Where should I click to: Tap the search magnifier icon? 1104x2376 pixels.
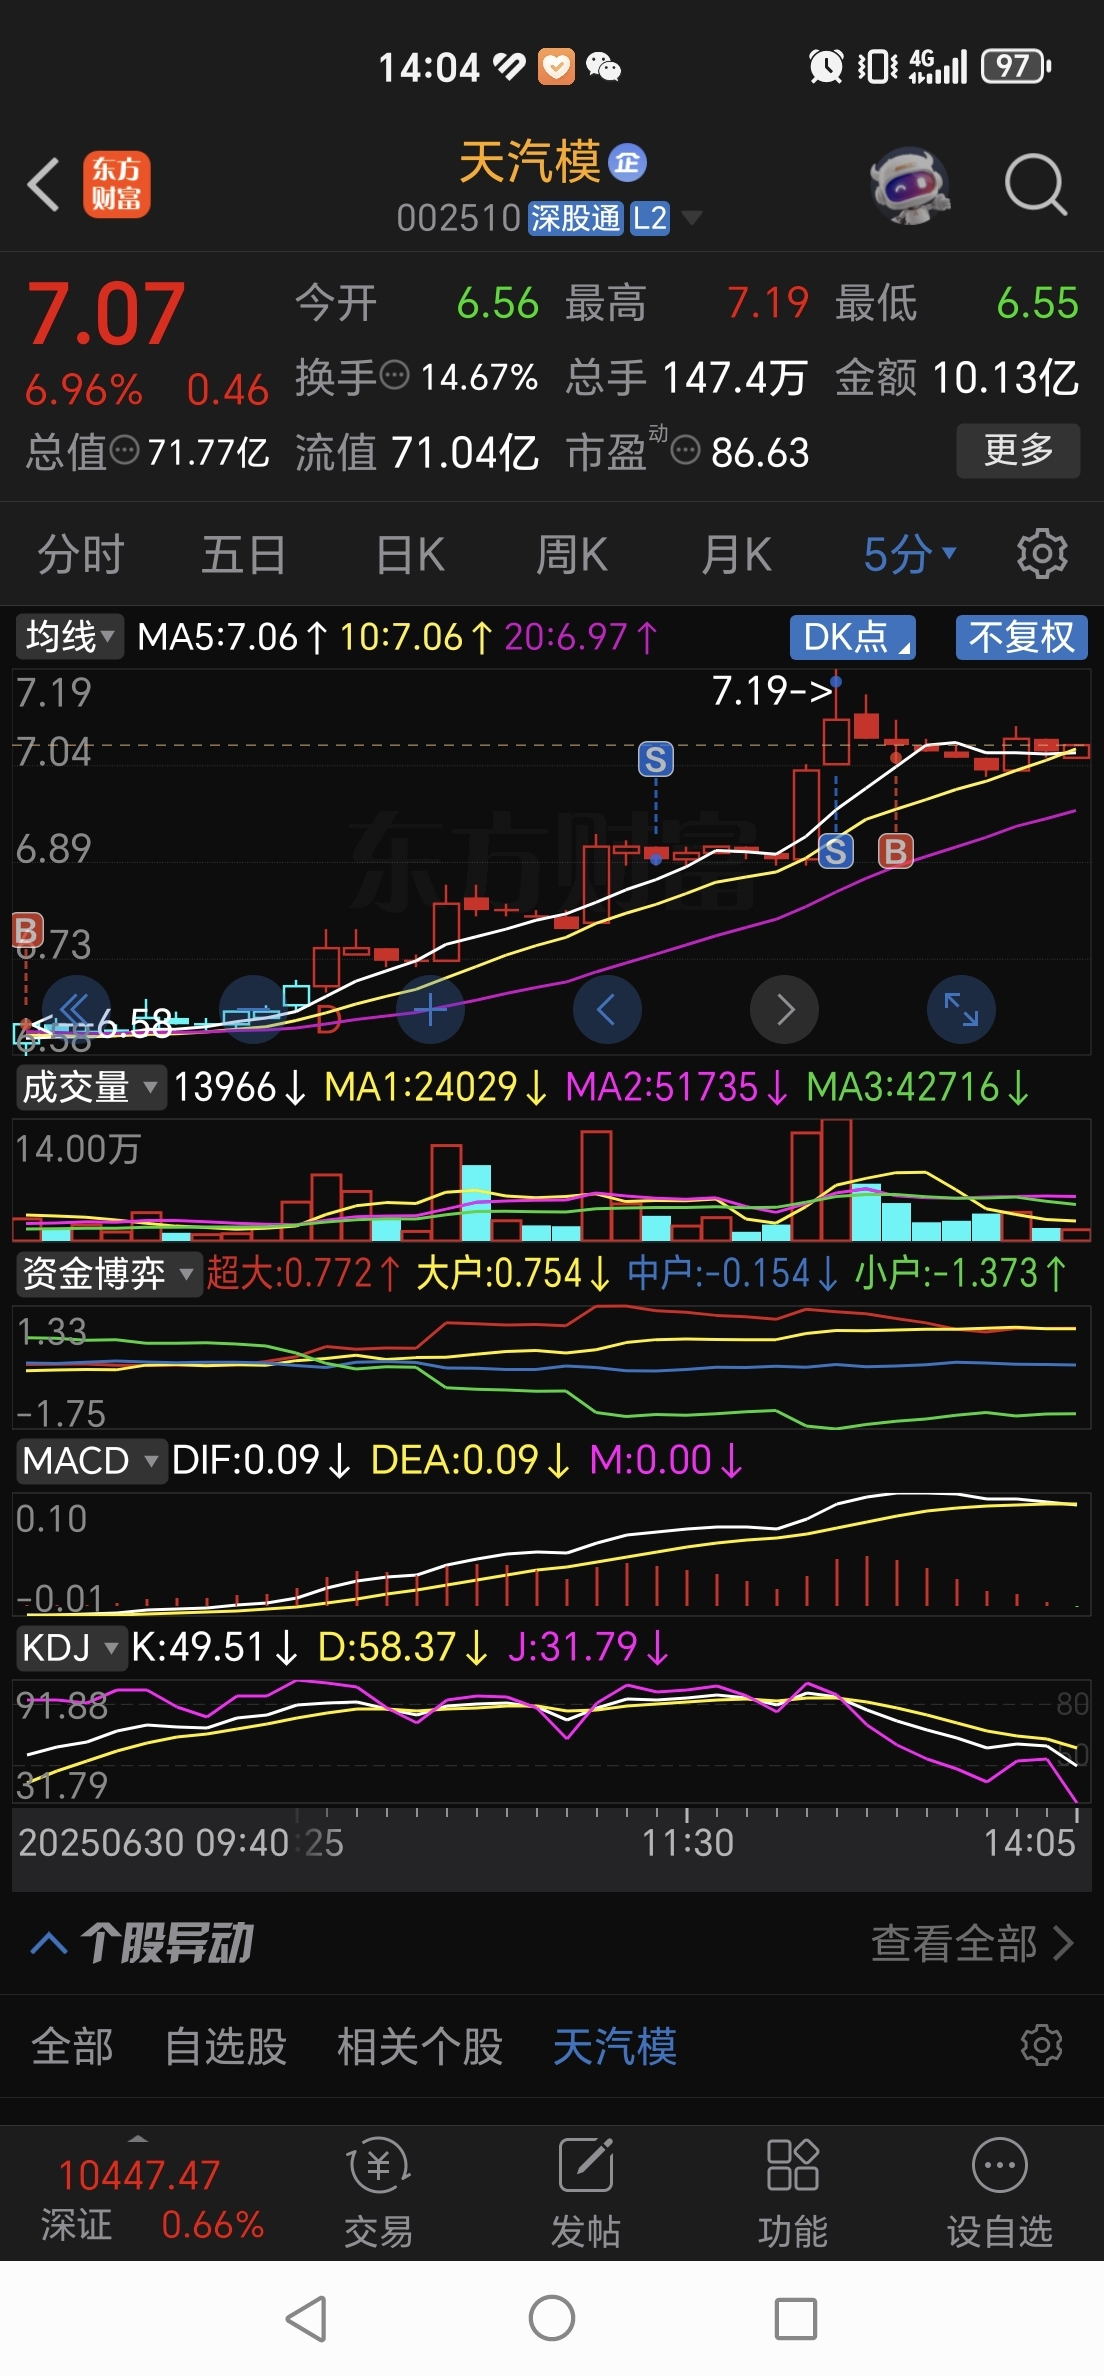point(1035,185)
